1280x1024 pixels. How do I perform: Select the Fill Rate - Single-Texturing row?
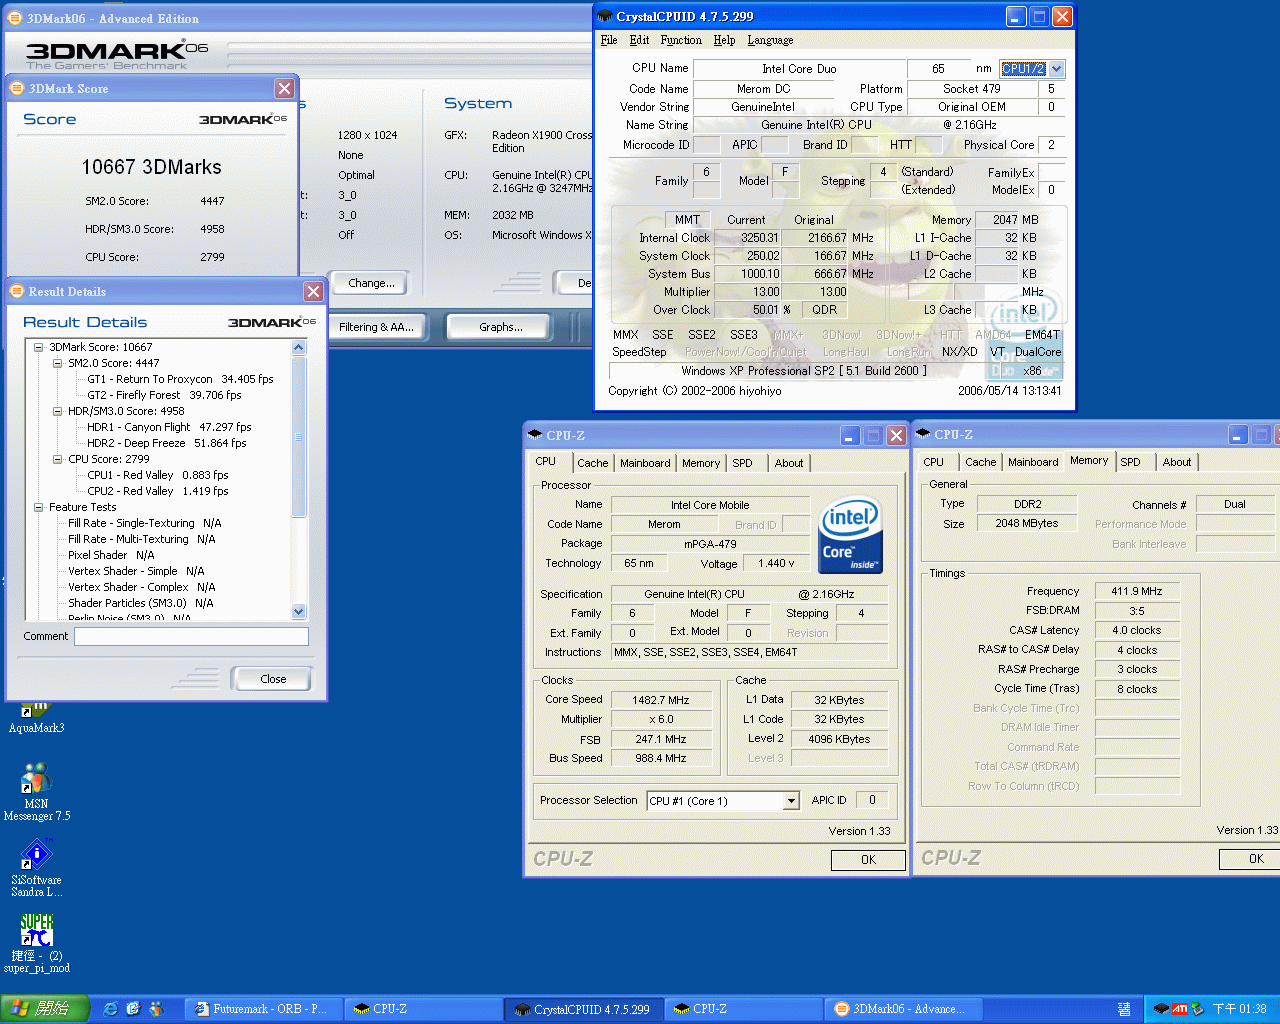point(144,523)
